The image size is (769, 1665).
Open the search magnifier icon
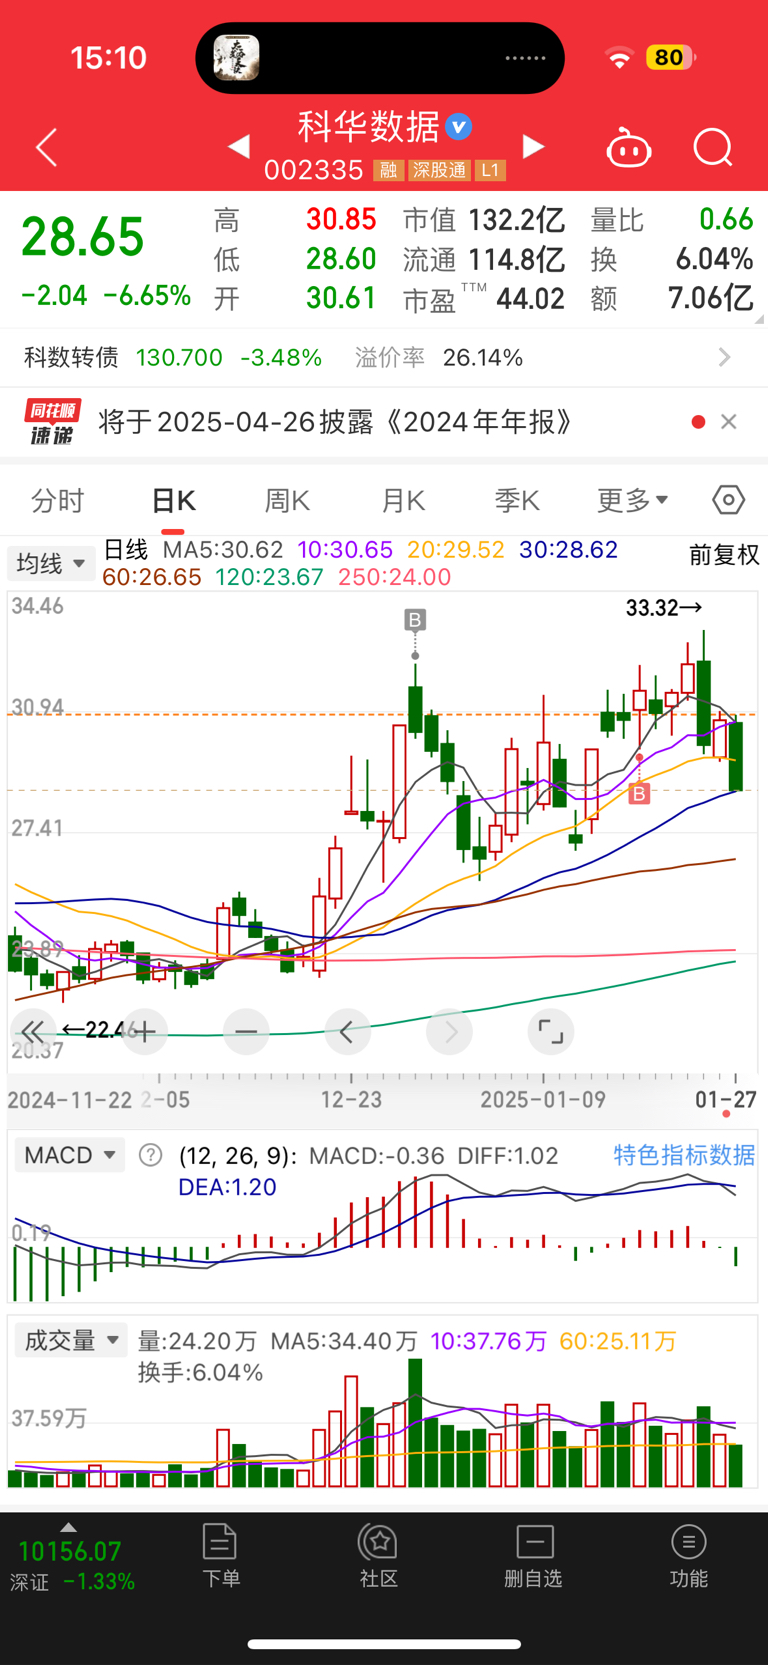click(x=713, y=148)
